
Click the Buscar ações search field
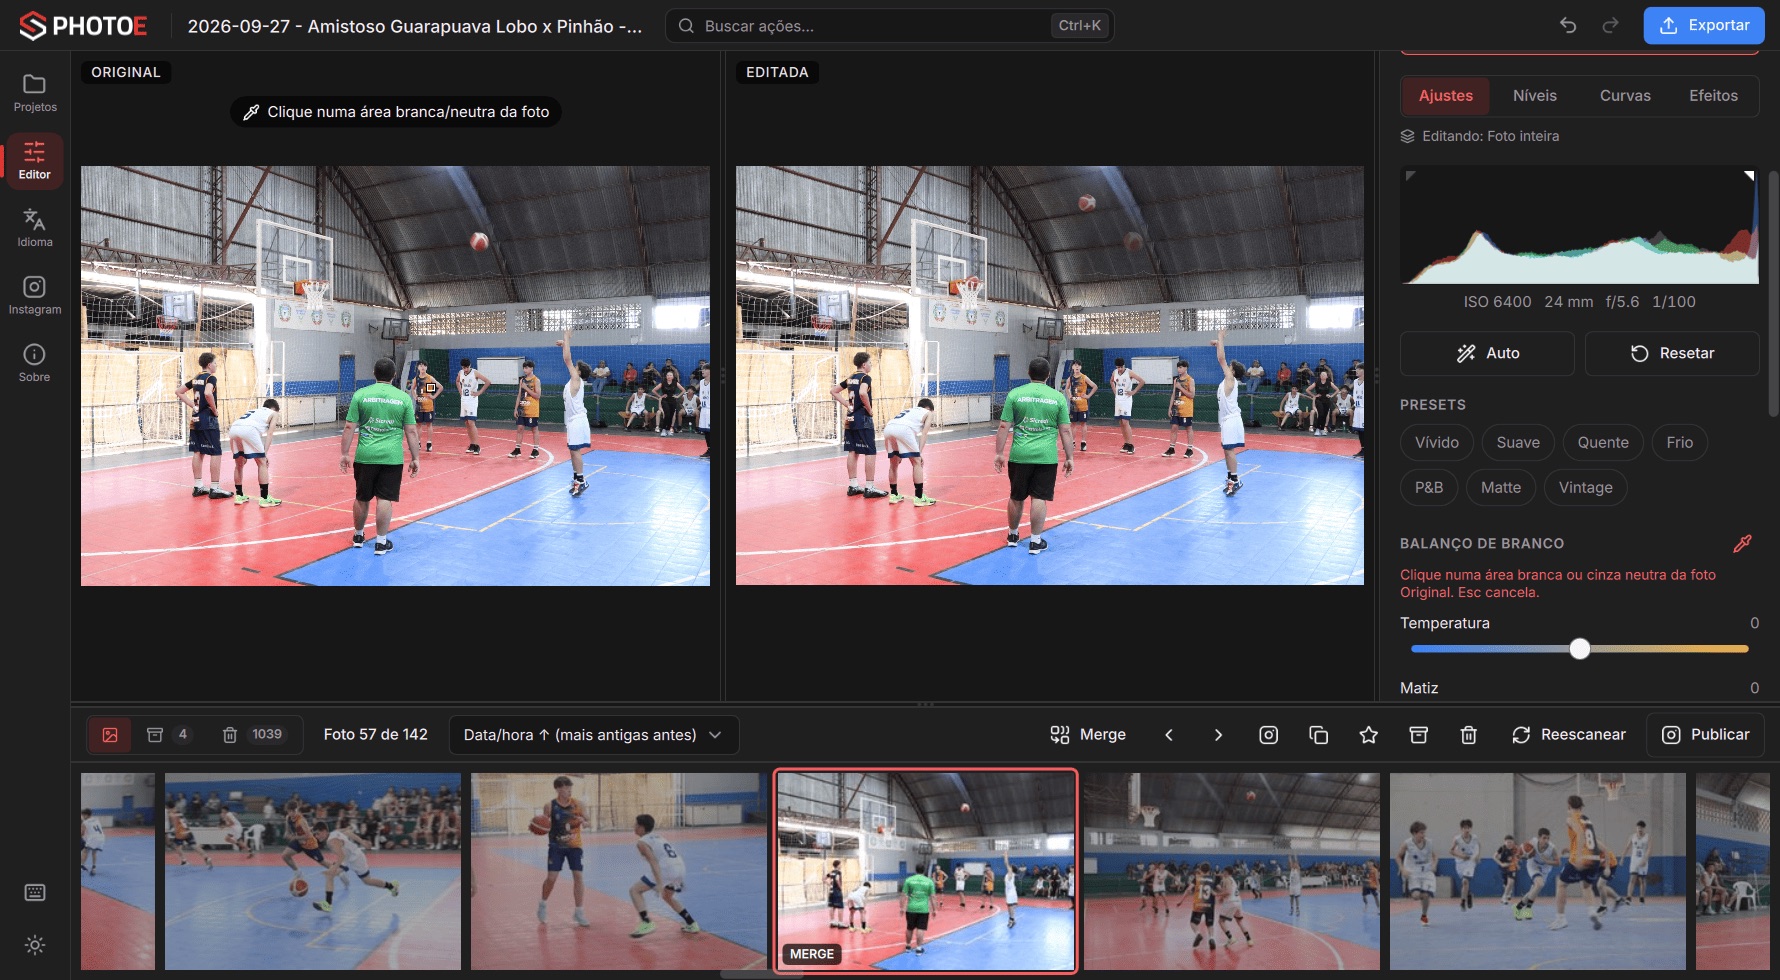pos(890,26)
